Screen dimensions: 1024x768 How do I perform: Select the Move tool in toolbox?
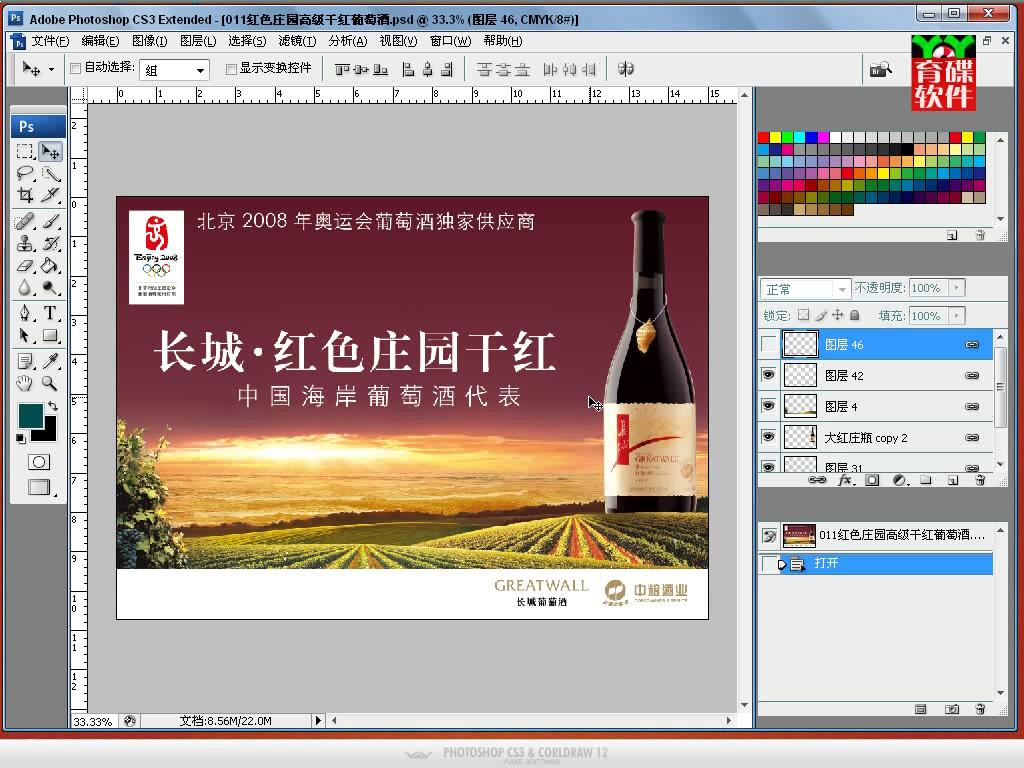click(x=50, y=152)
